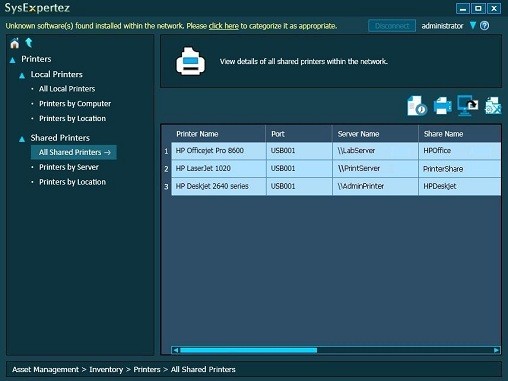Open Printers by Location under Shared Printers
The image size is (508, 381).
click(72, 182)
